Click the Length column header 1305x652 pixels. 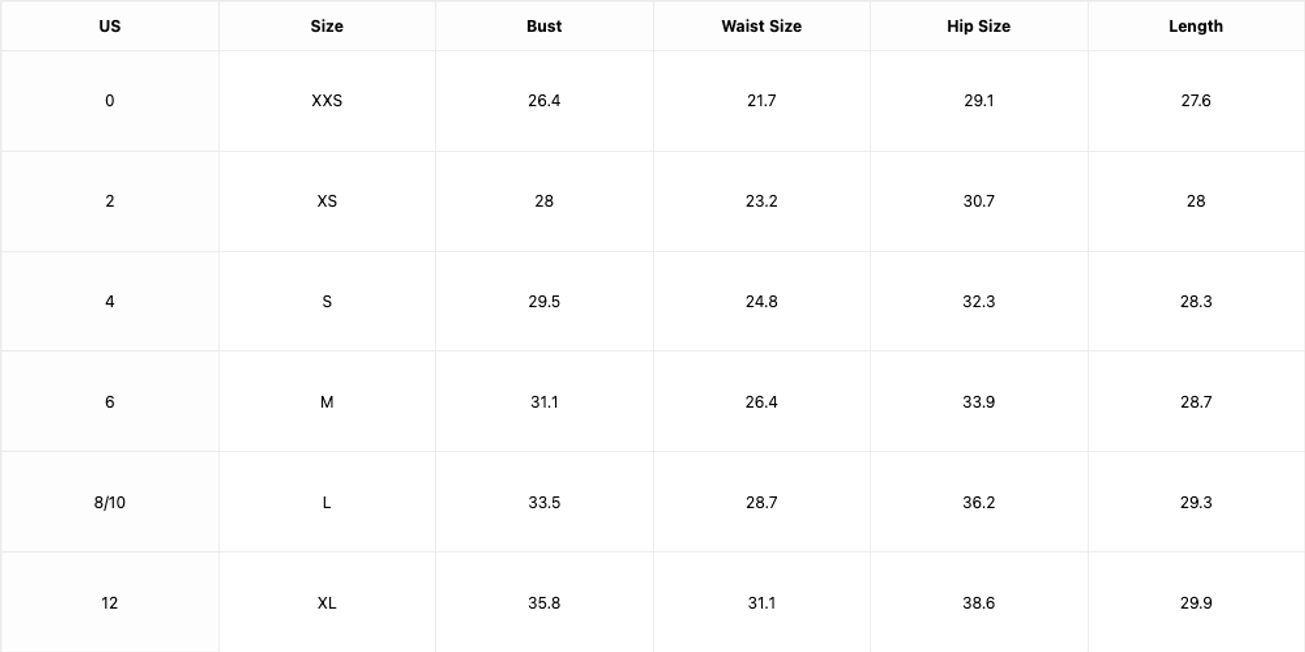pyautogui.click(x=1195, y=27)
